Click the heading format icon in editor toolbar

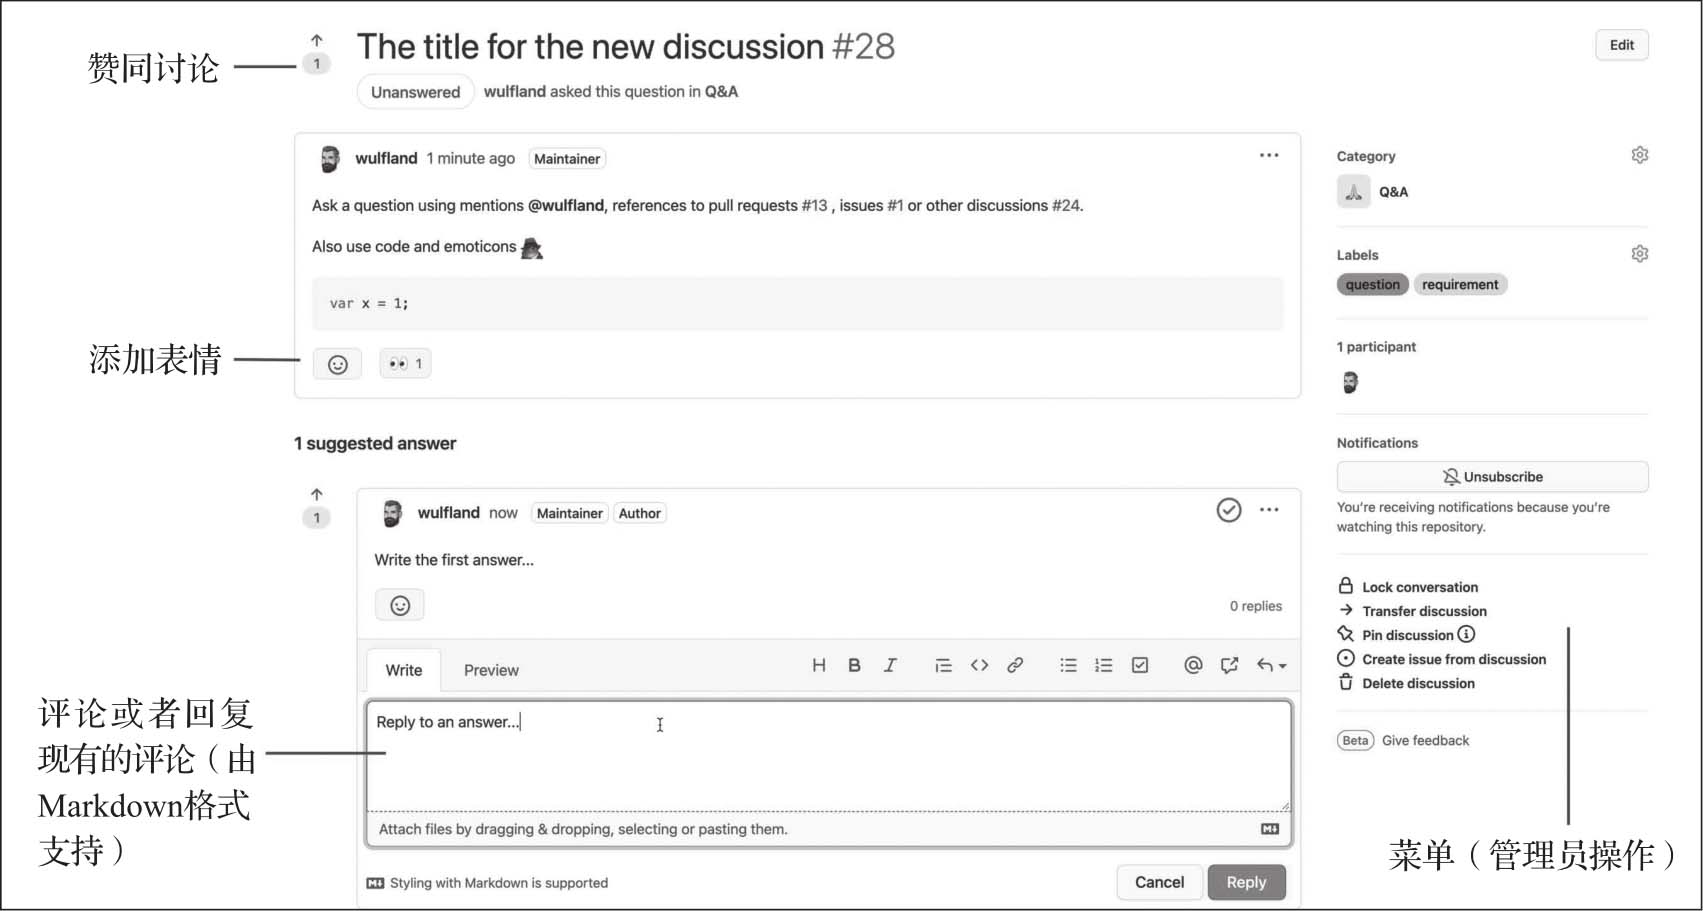coord(819,666)
